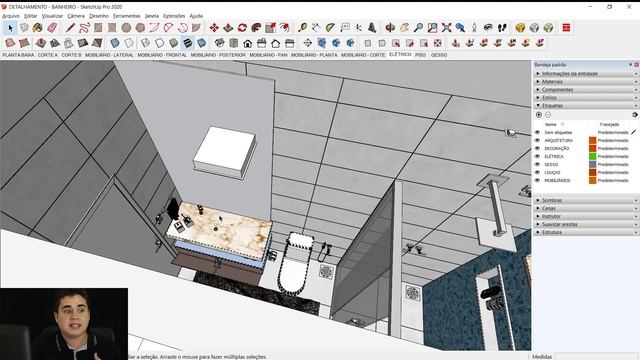The width and height of the screenshot is (640, 360).
Task: Expand the Estrutura panel
Action: tap(586, 232)
